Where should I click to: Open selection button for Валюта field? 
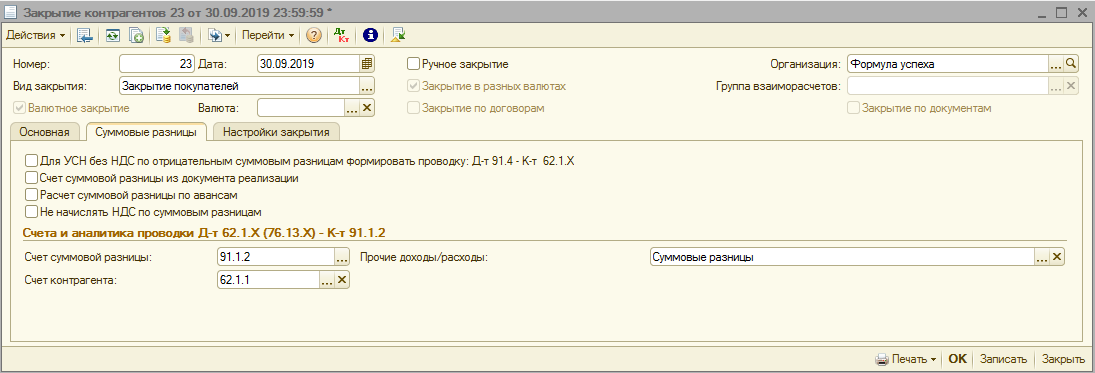pos(352,108)
